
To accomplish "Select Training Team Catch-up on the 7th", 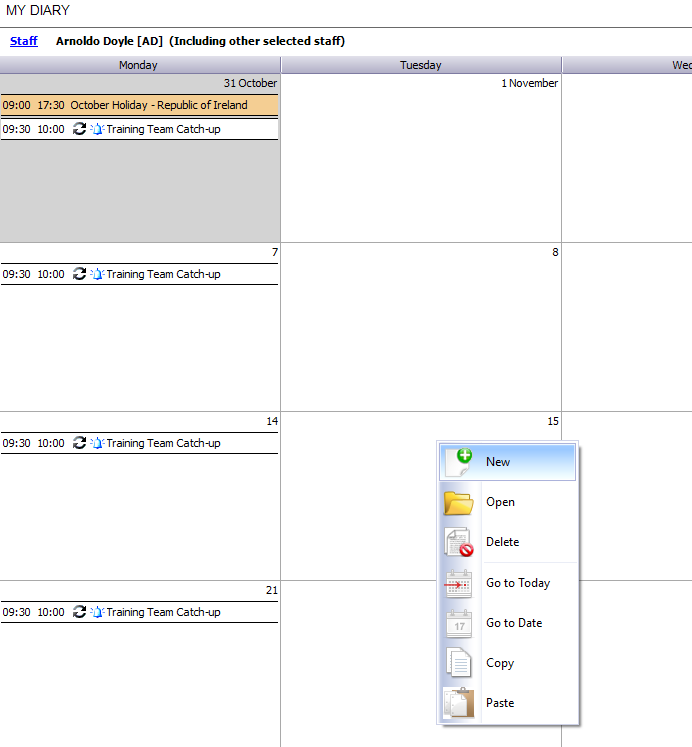I will pos(139,274).
